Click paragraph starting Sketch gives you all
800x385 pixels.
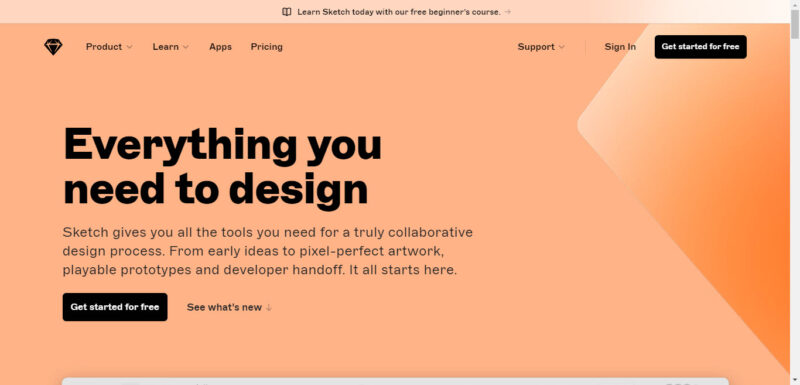click(x=267, y=251)
